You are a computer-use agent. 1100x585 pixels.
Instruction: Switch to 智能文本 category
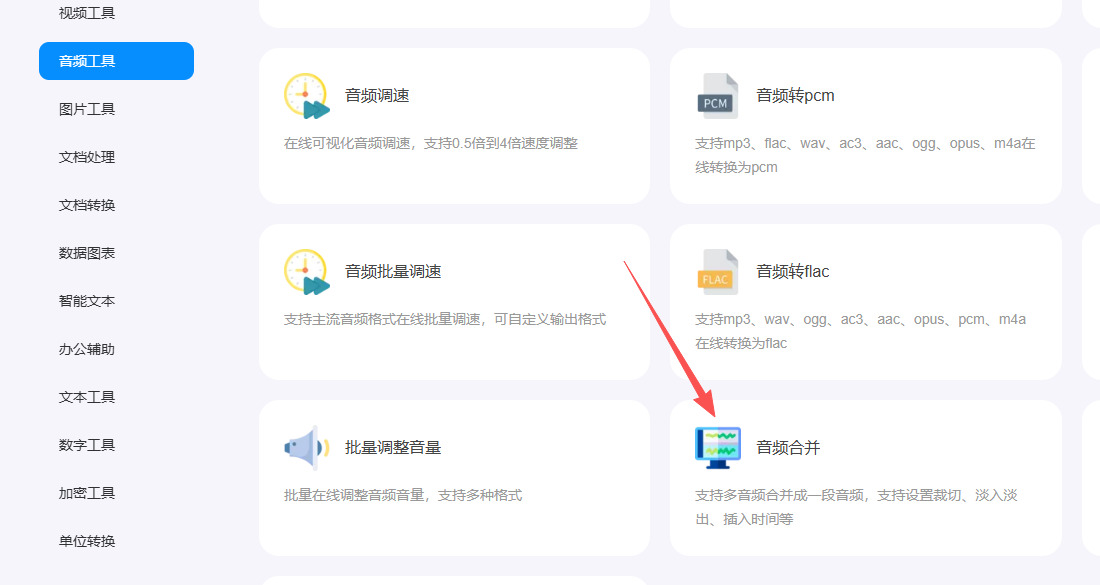tap(87, 301)
